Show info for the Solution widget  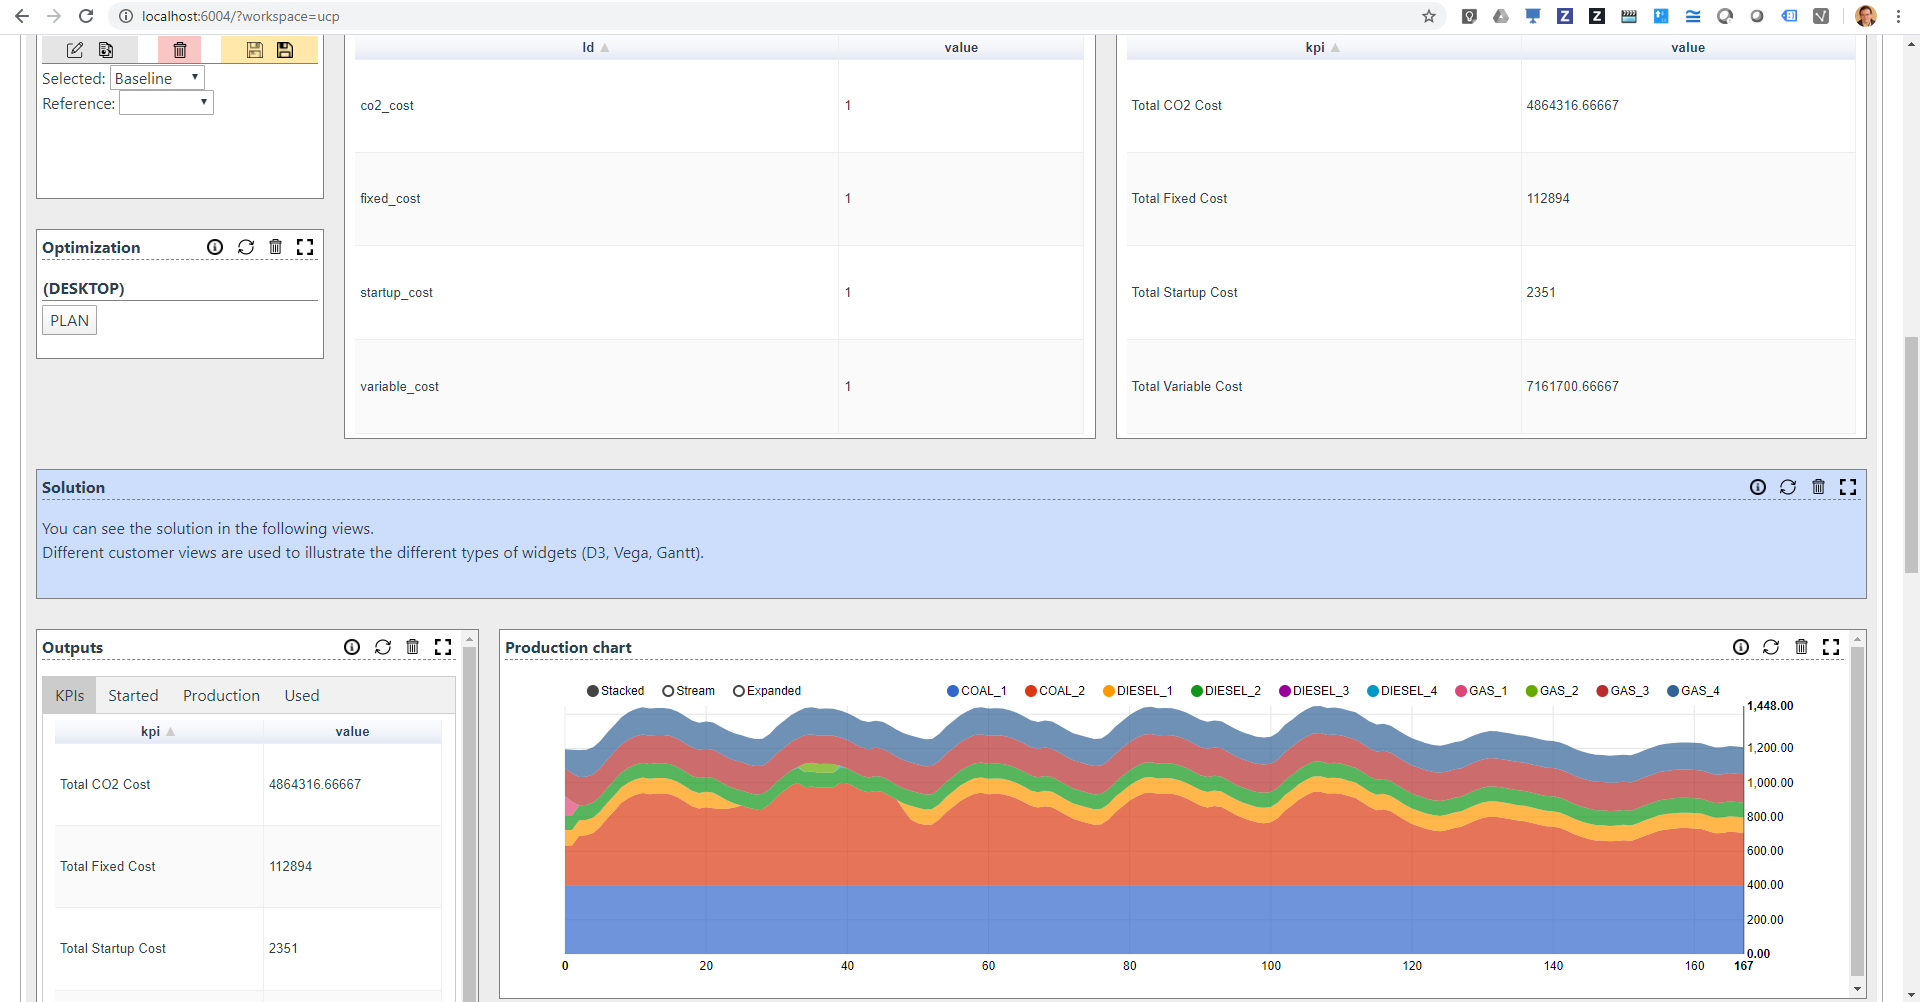(x=1758, y=487)
